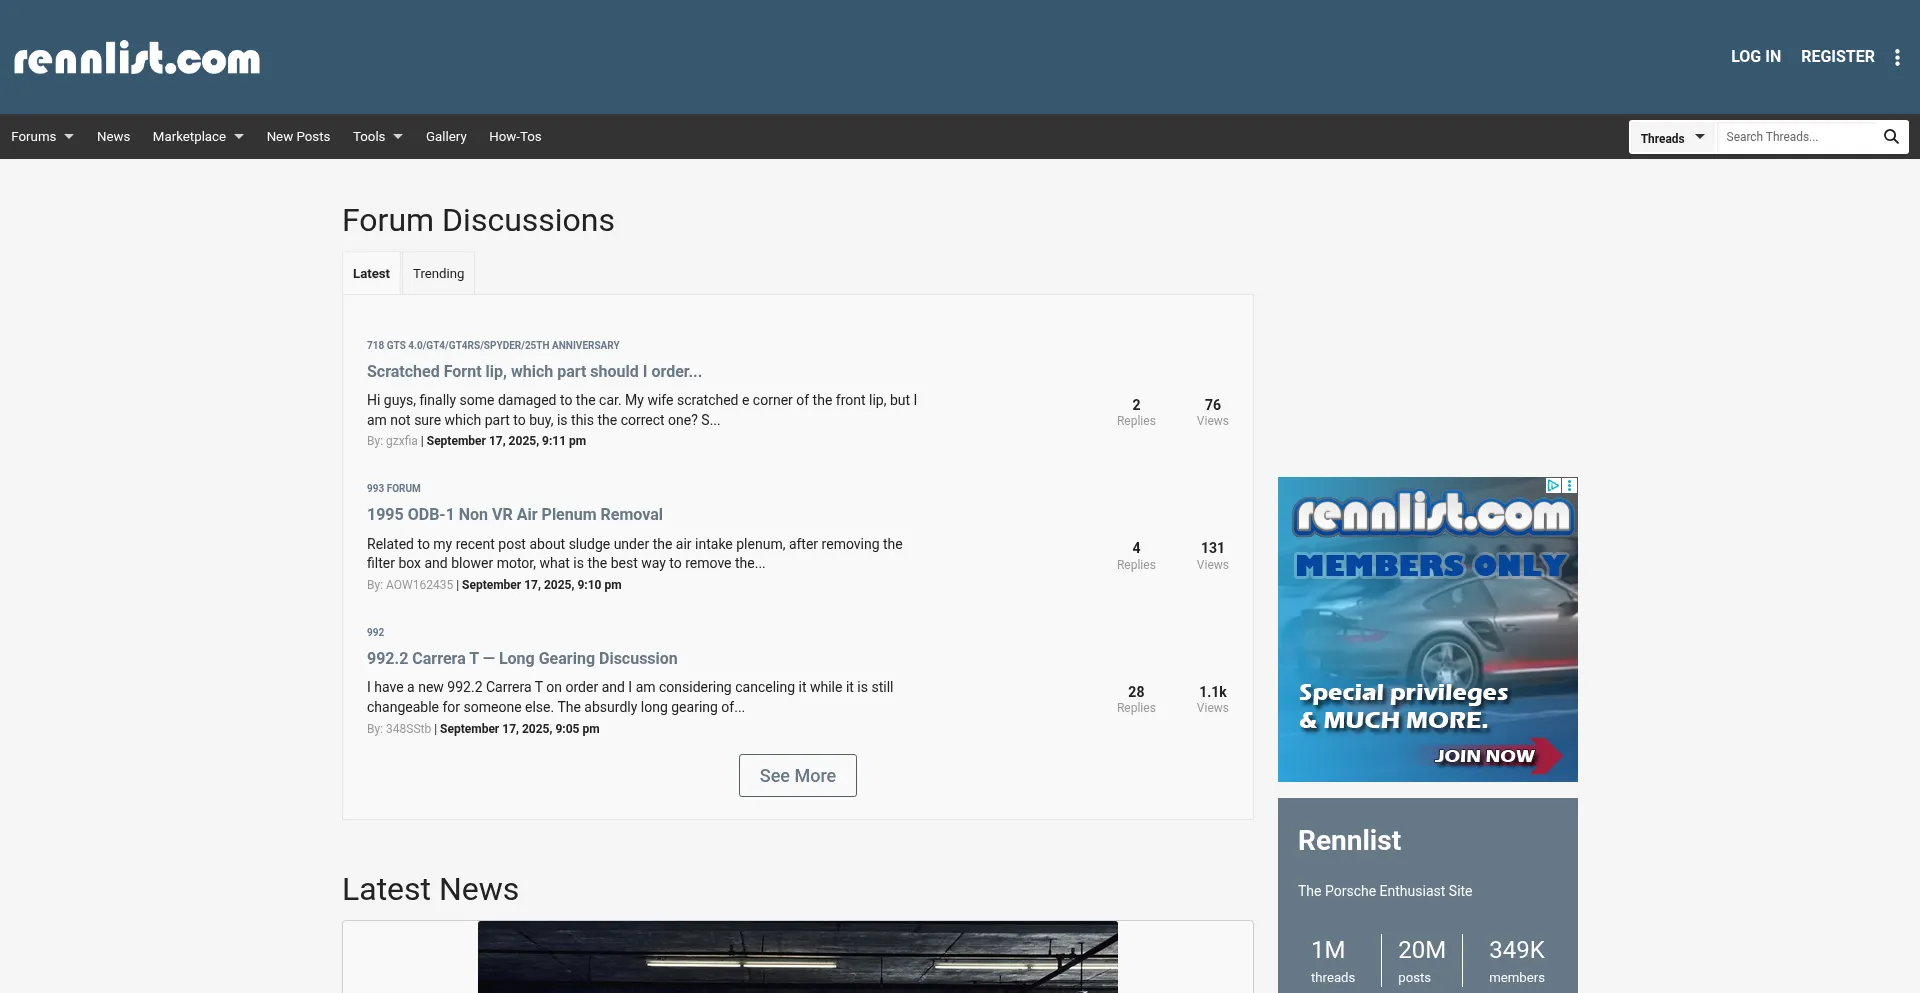1920x993 pixels.
Task: Click the 718 GTS 4.0/GT4 forum category label
Action: tap(493, 345)
